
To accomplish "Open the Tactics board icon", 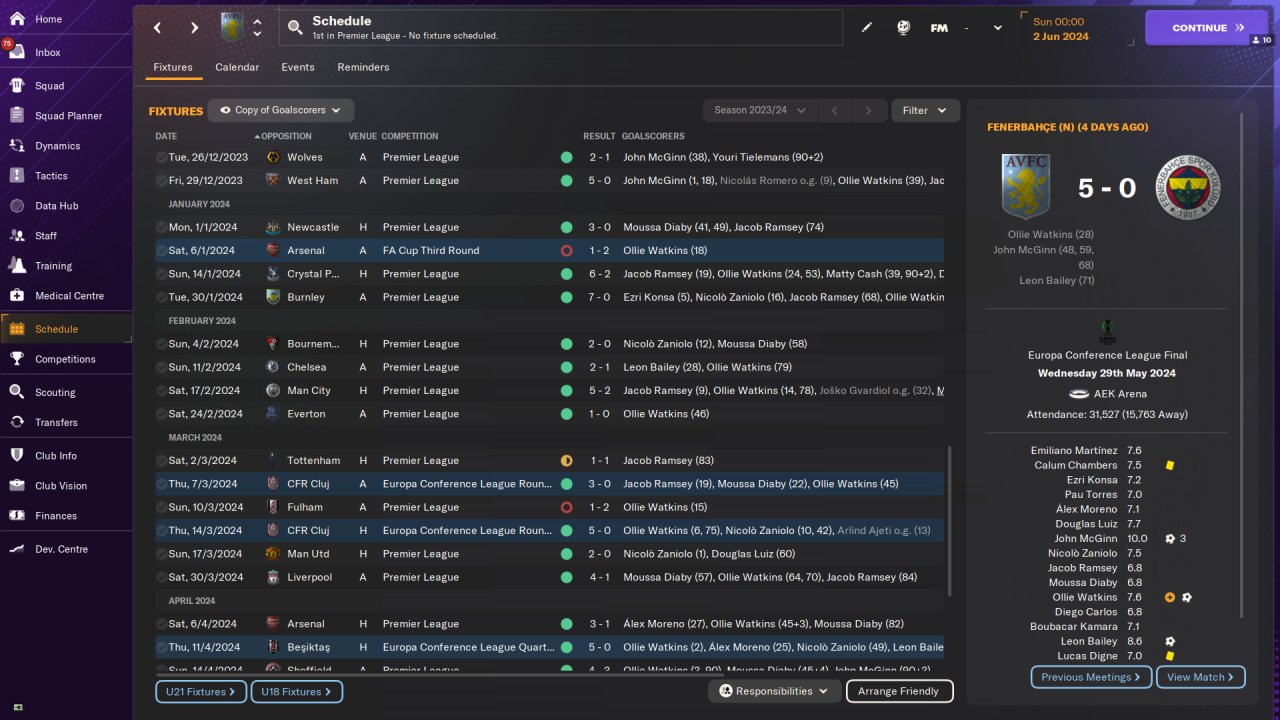I will [17, 176].
